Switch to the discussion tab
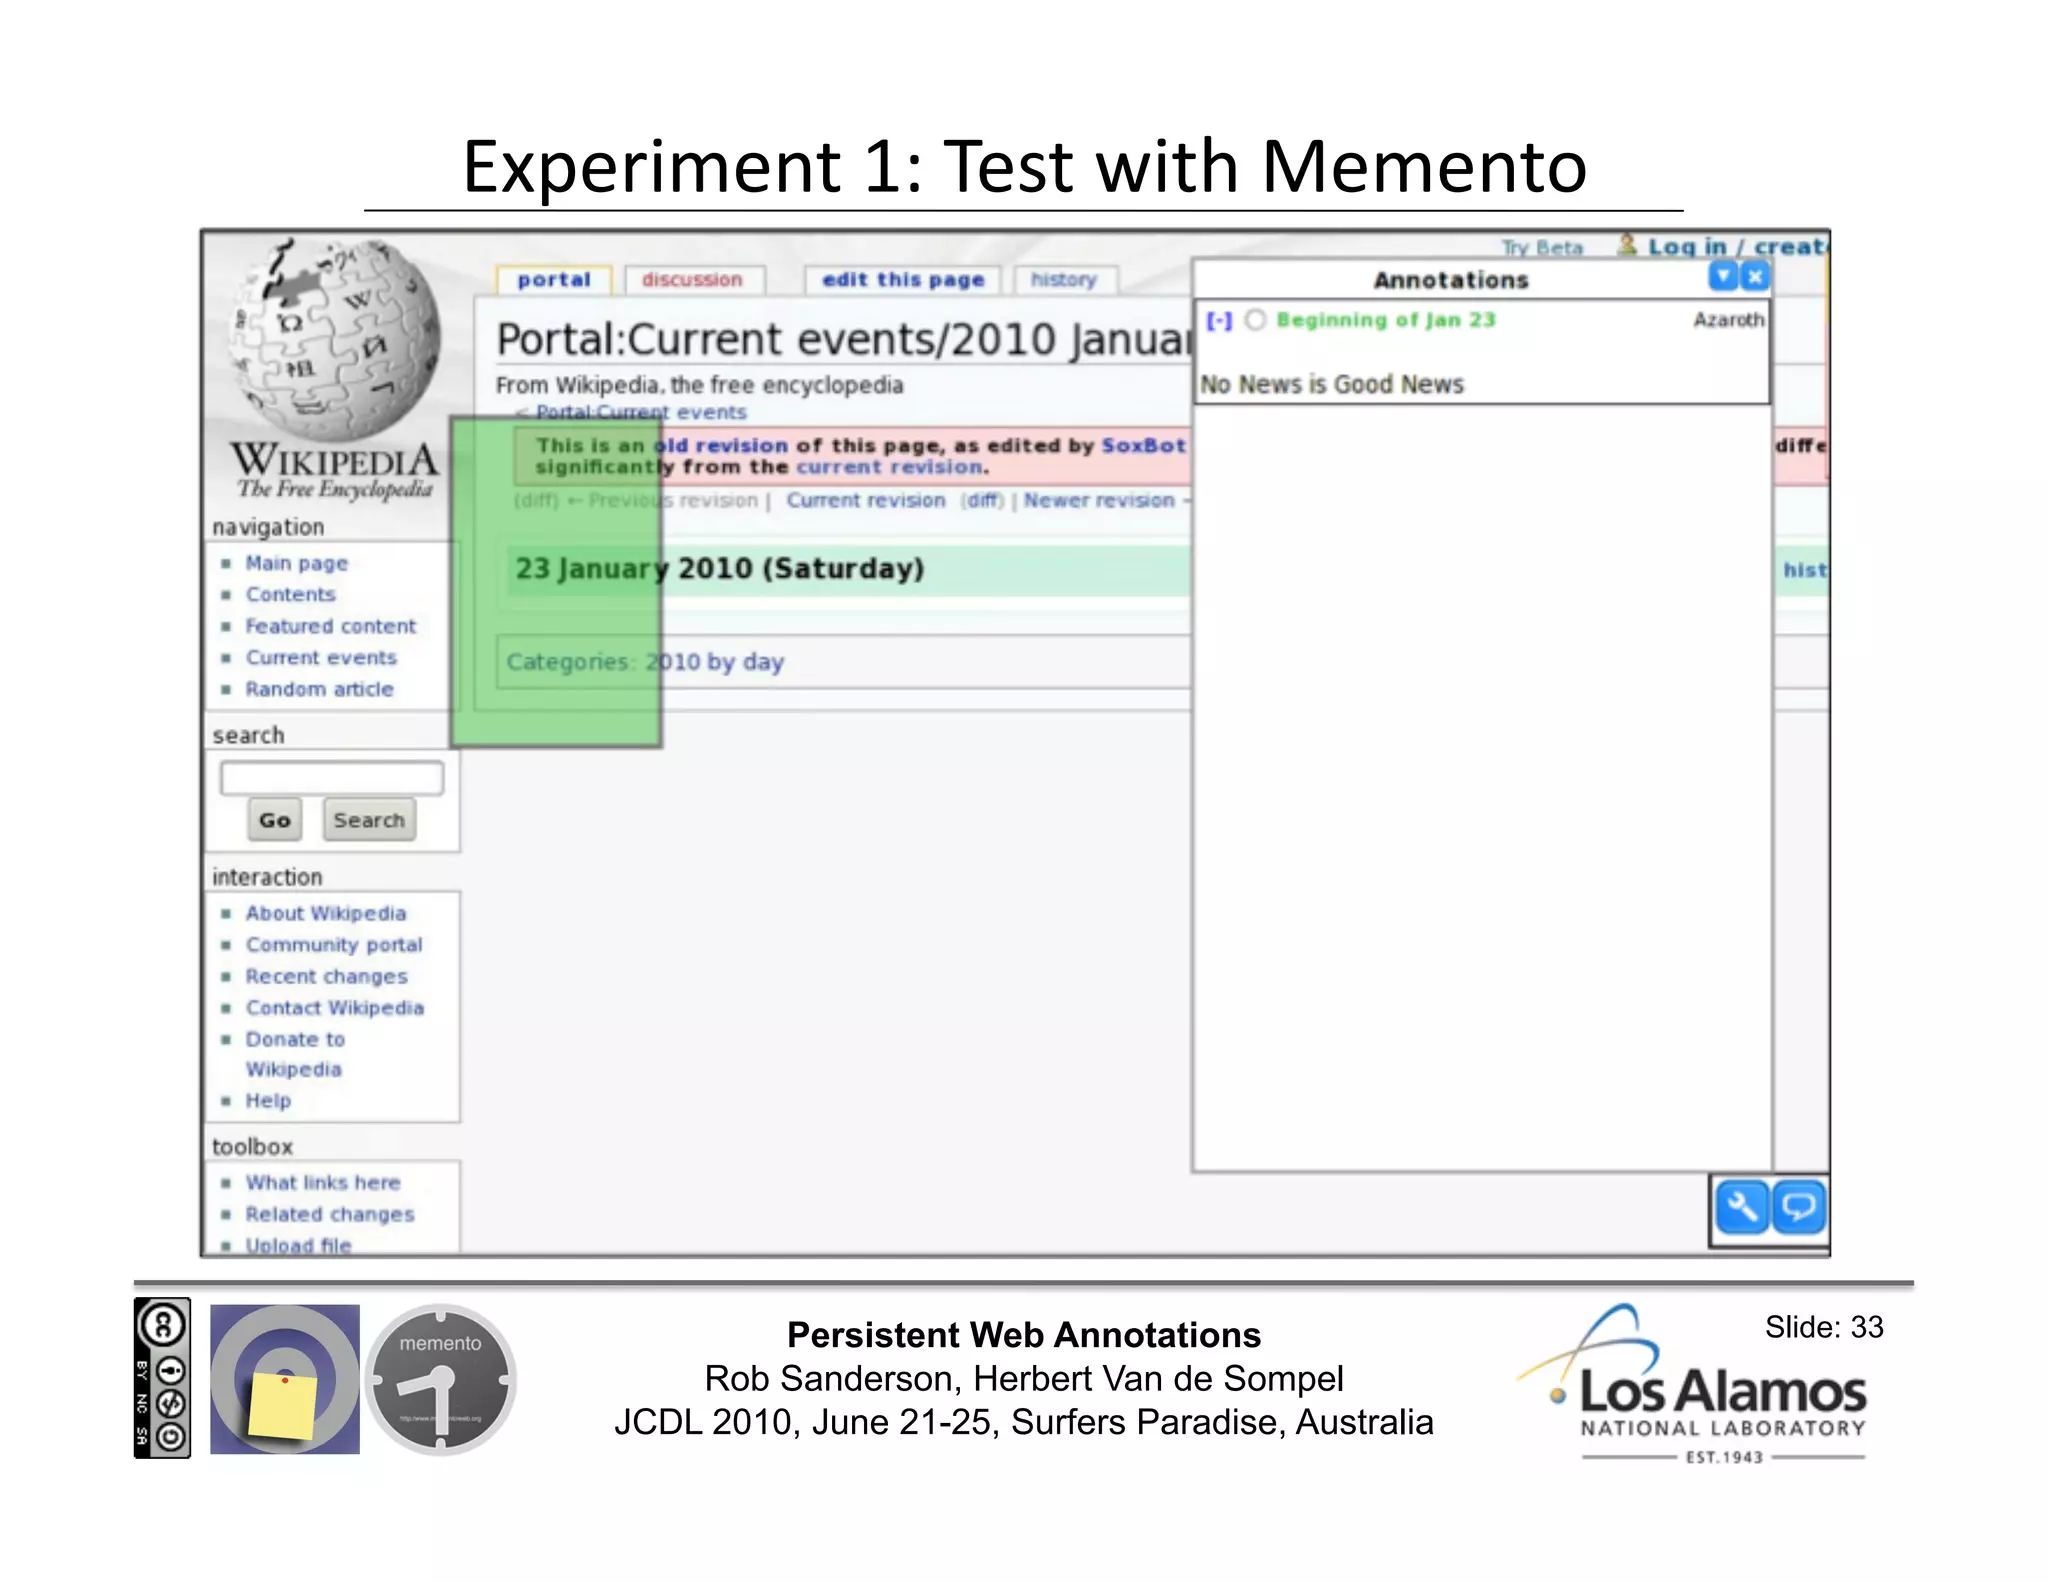Screen dimensions: 2048x1582 click(693, 280)
